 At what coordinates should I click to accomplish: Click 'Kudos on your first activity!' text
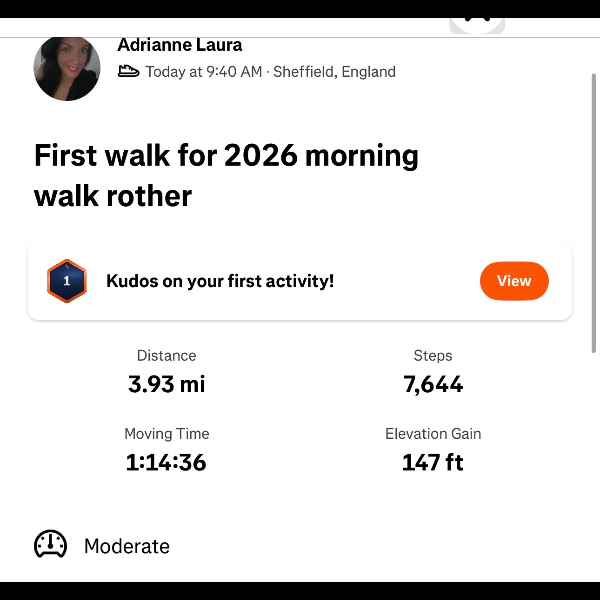coord(220,281)
